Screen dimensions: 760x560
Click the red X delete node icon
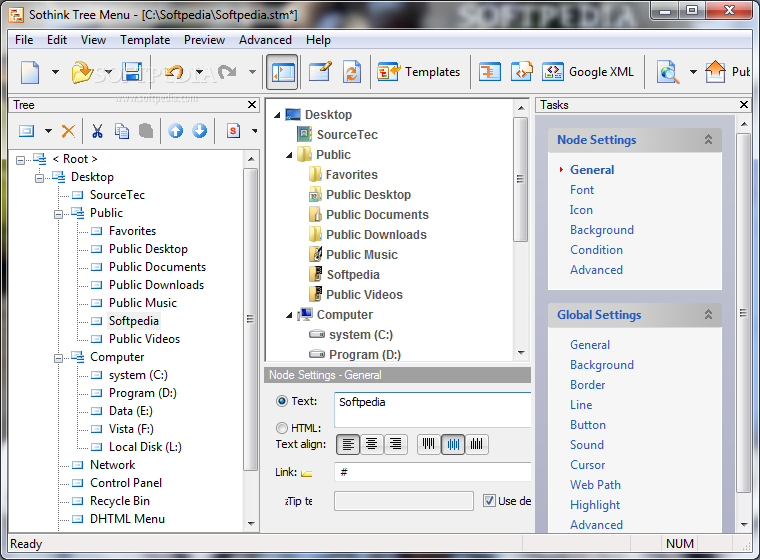[x=68, y=131]
